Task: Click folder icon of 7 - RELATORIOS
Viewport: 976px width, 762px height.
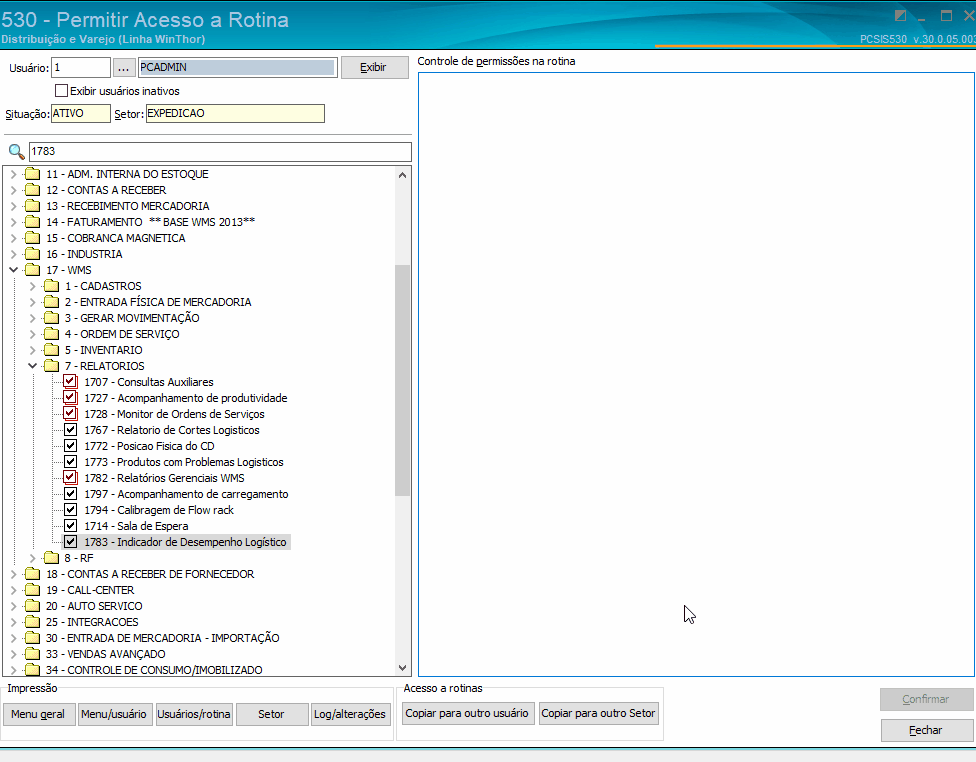Action: point(52,366)
